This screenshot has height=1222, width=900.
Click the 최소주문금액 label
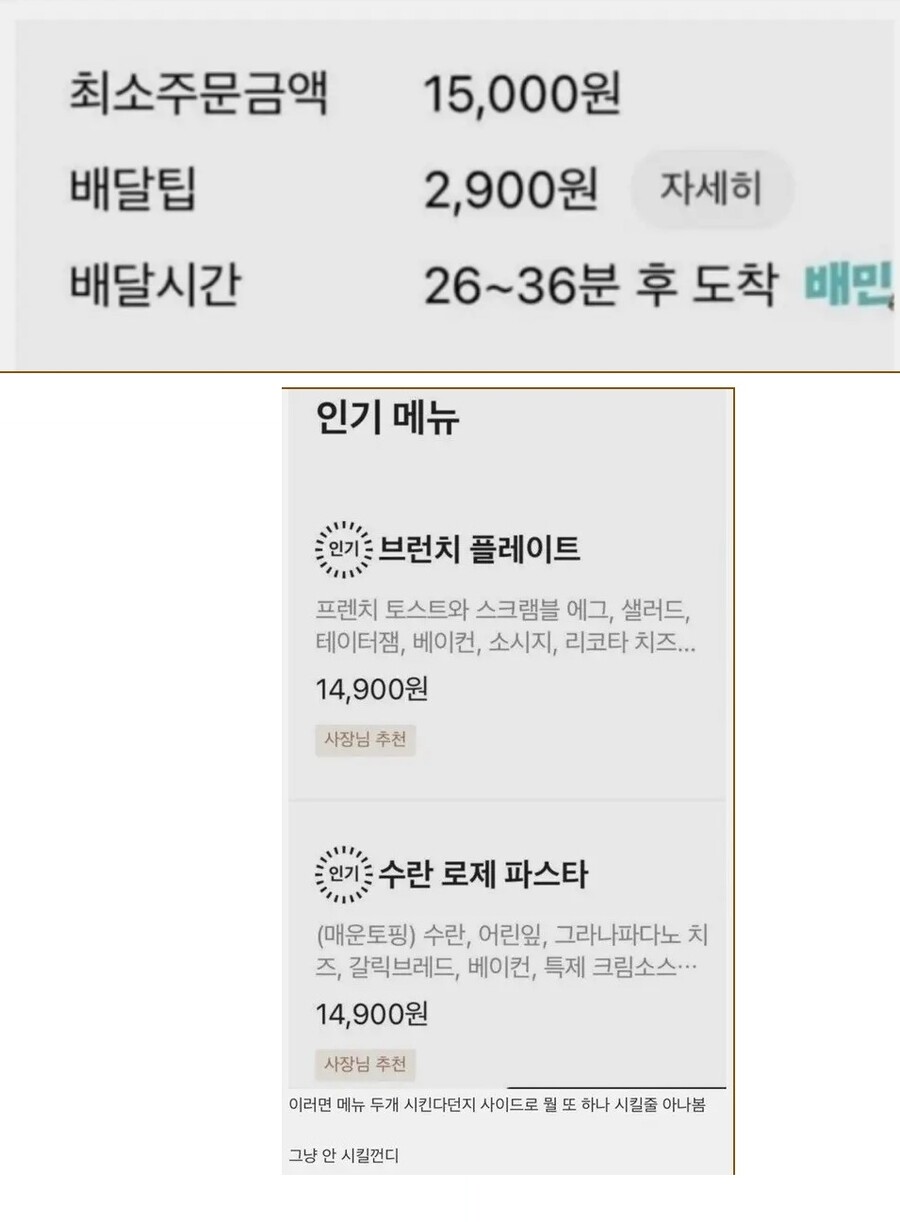(198, 95)
